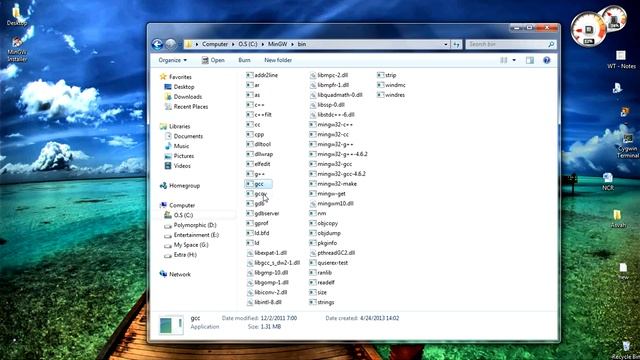Select the ld.bfd file
640x360 pixels.
[x=258, y=233]
